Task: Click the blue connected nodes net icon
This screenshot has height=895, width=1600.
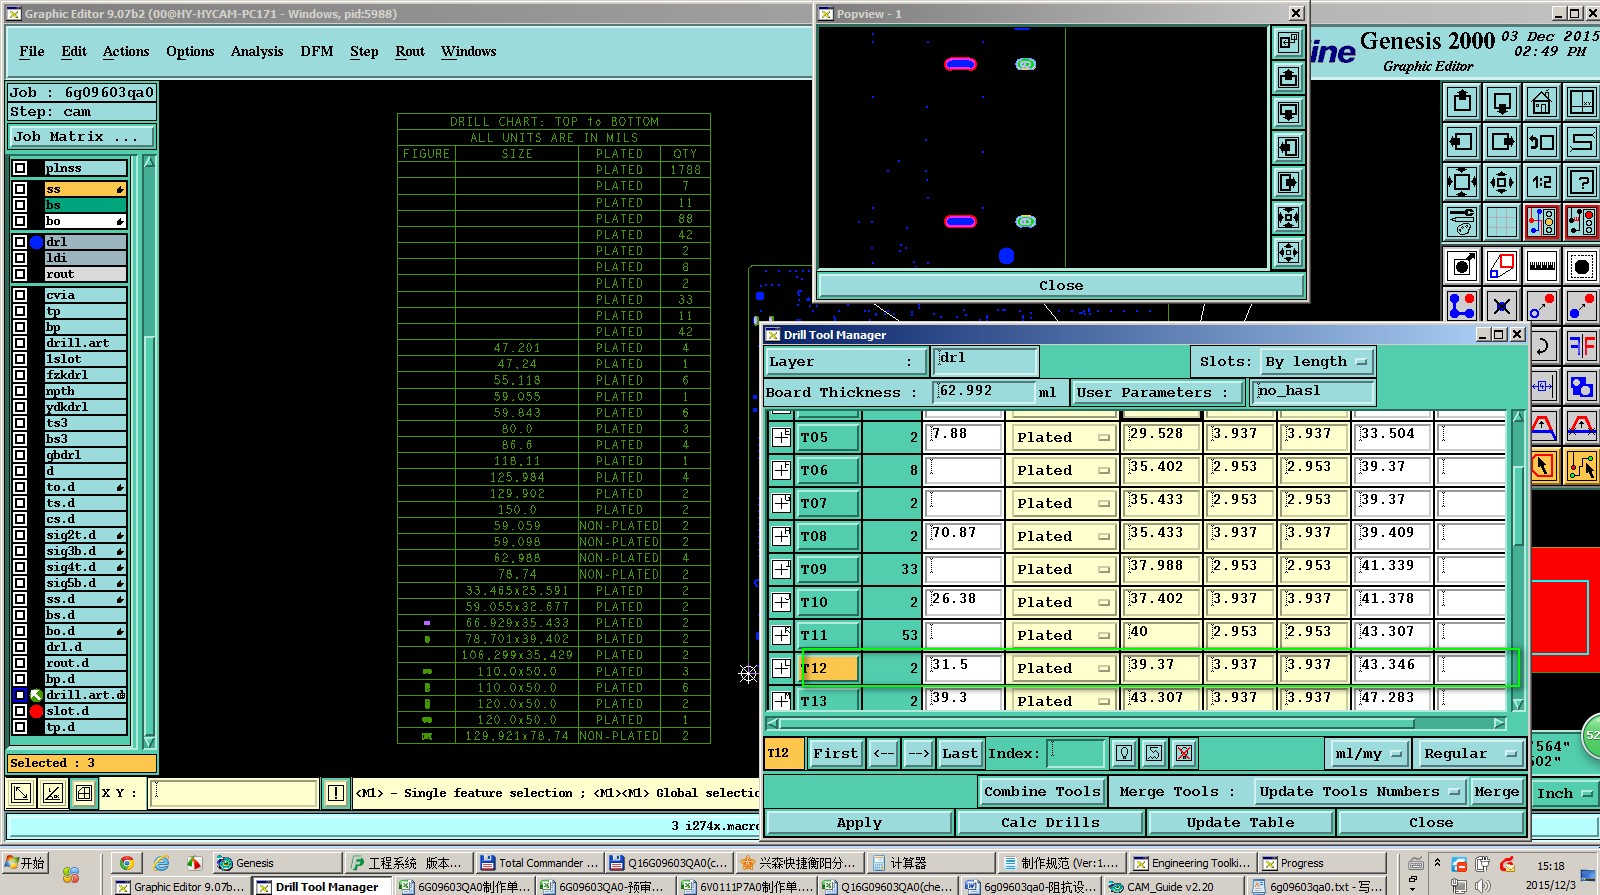Action: 1462,306
